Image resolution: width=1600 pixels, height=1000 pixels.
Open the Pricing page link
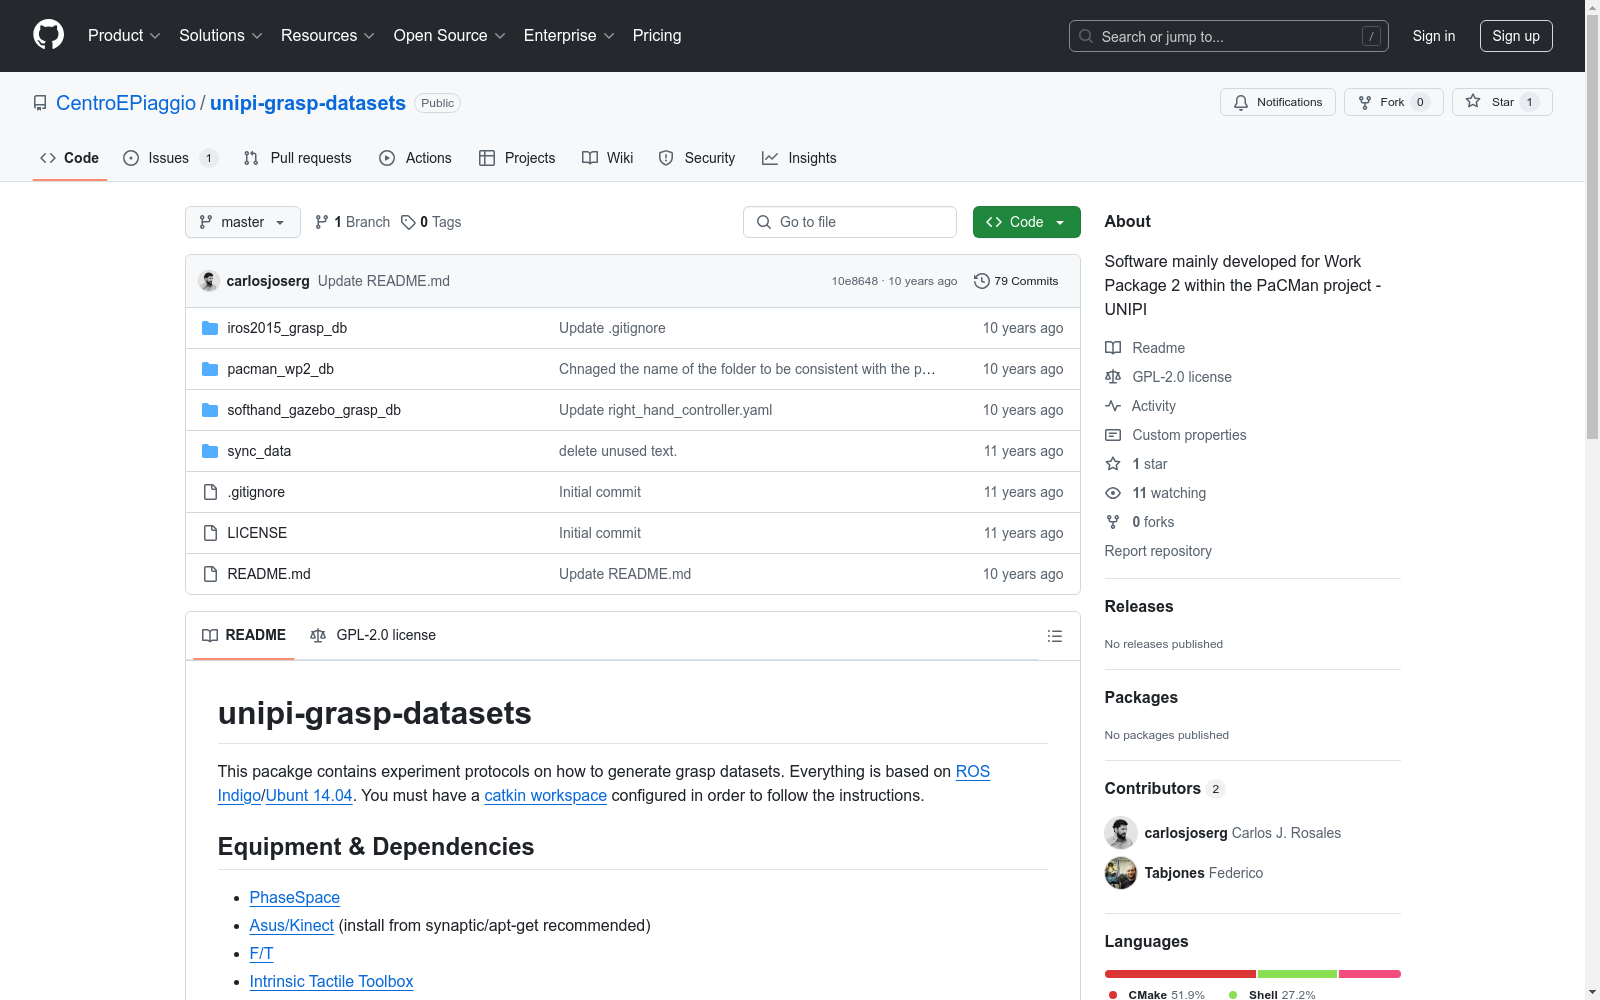tap(657, 36)
